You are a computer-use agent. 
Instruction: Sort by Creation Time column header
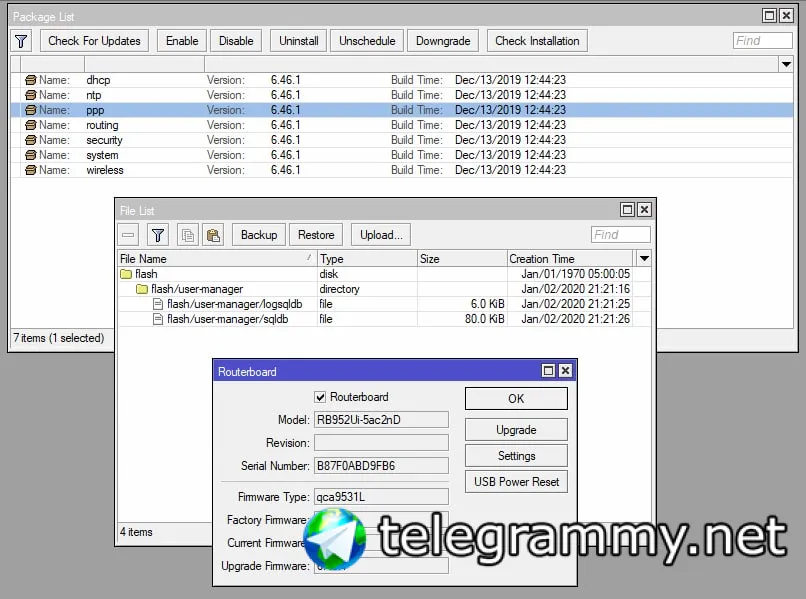(571, 259)
